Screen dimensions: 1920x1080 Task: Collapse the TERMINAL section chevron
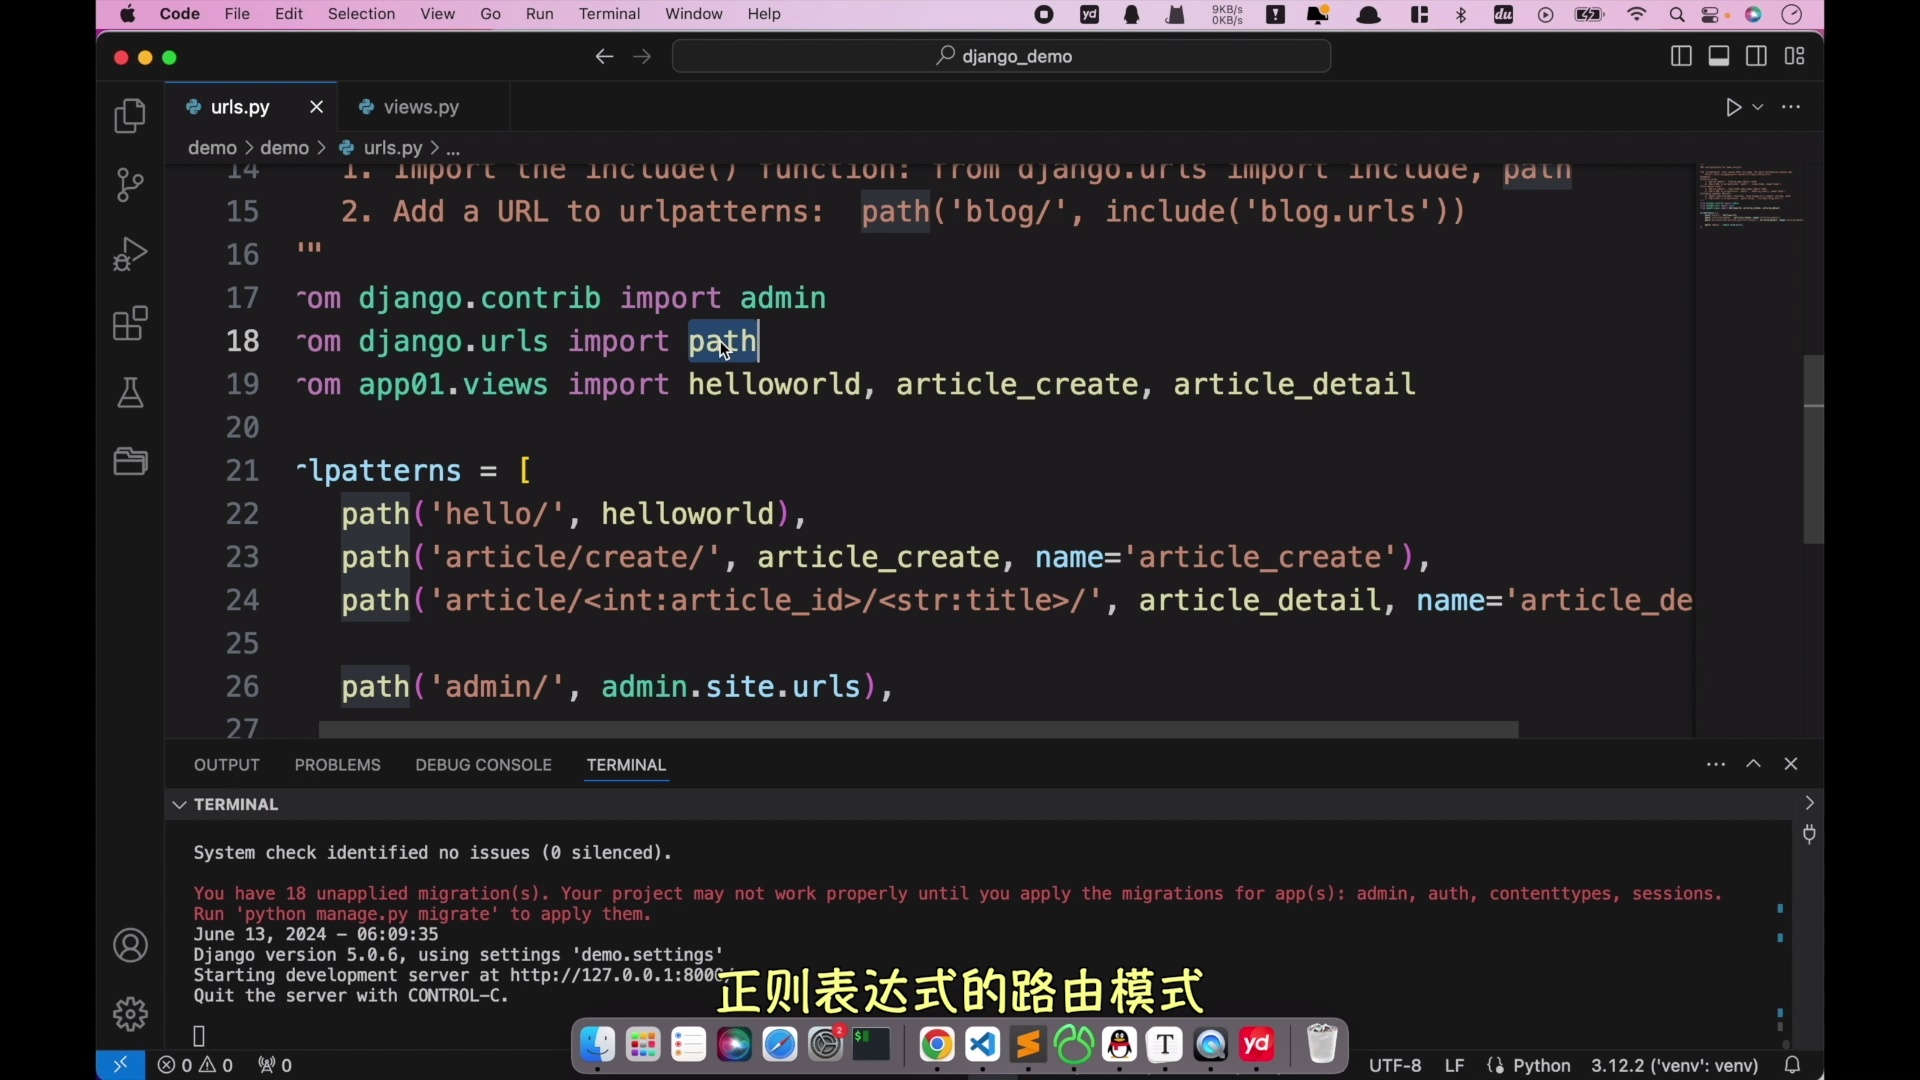[177, 804]
